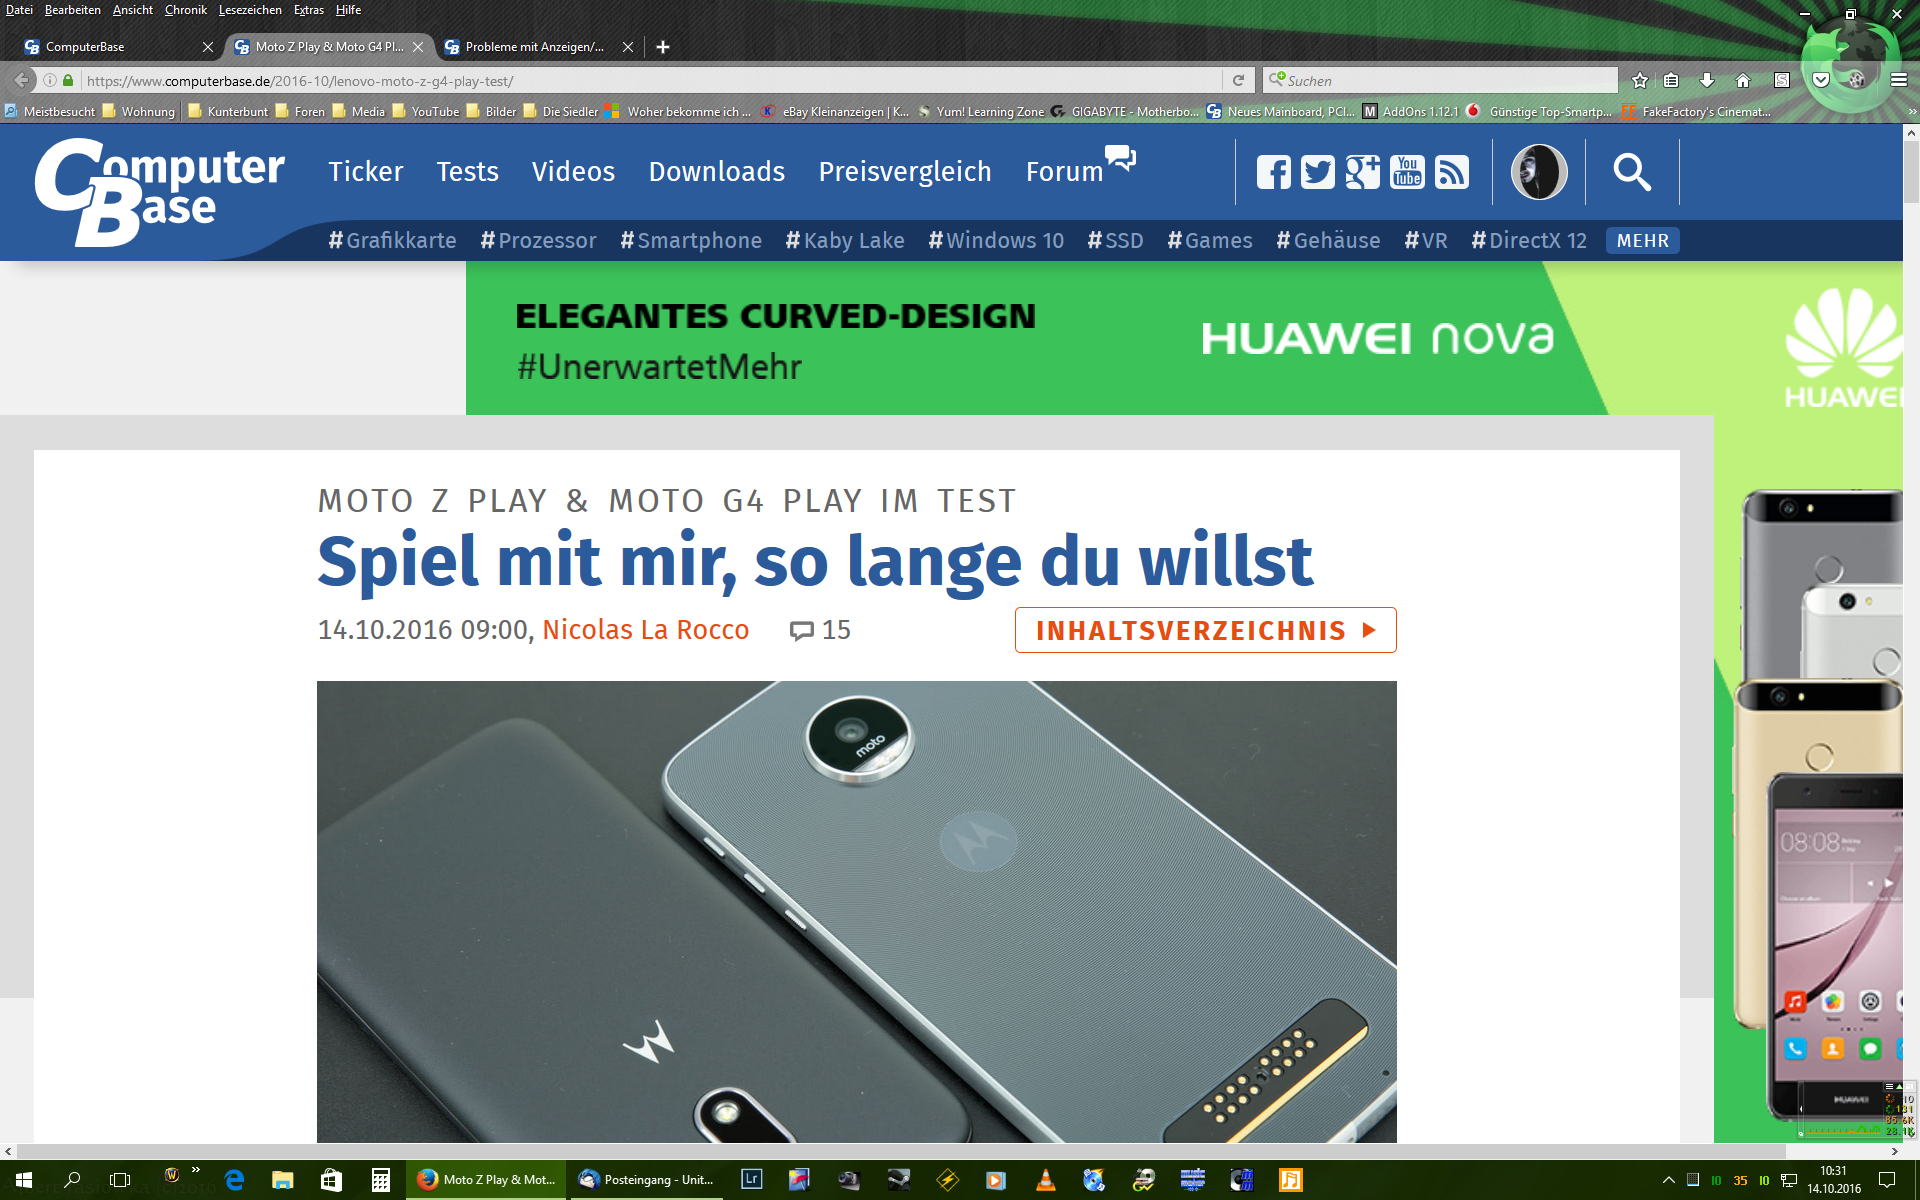The width and height of the screenshot is (1920, 1200).
Task: Reload page with refresh button
Action: 1238,80
